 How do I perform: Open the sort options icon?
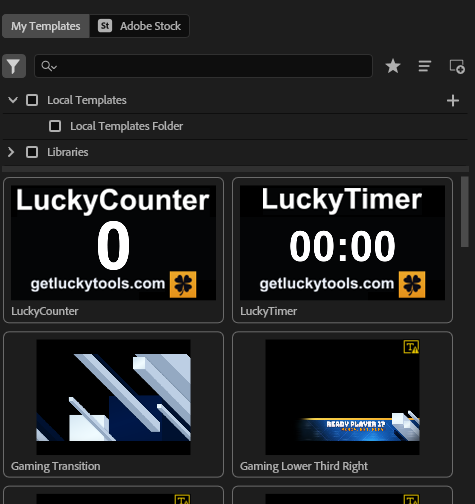tap(425, 66)
